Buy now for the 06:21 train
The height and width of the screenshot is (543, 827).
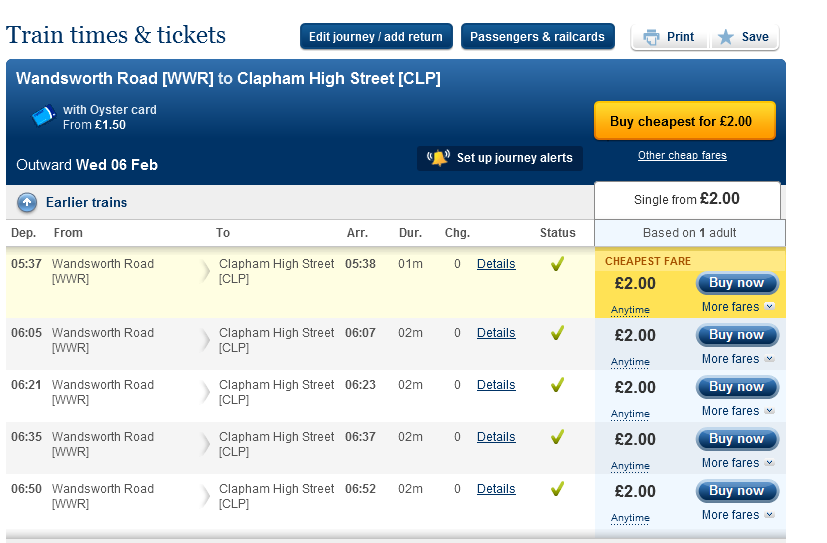(737, 387)
